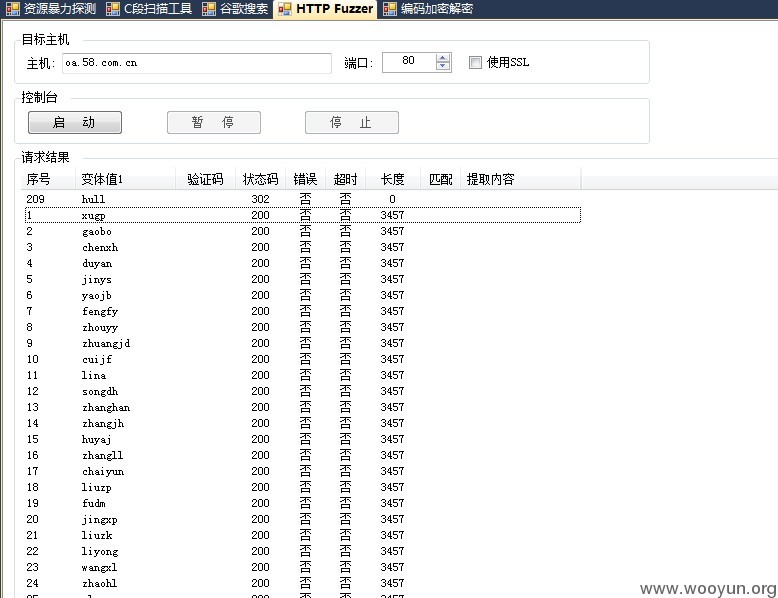Select the result row zhangjh
The image size is (778, 598).
point(303,423)
